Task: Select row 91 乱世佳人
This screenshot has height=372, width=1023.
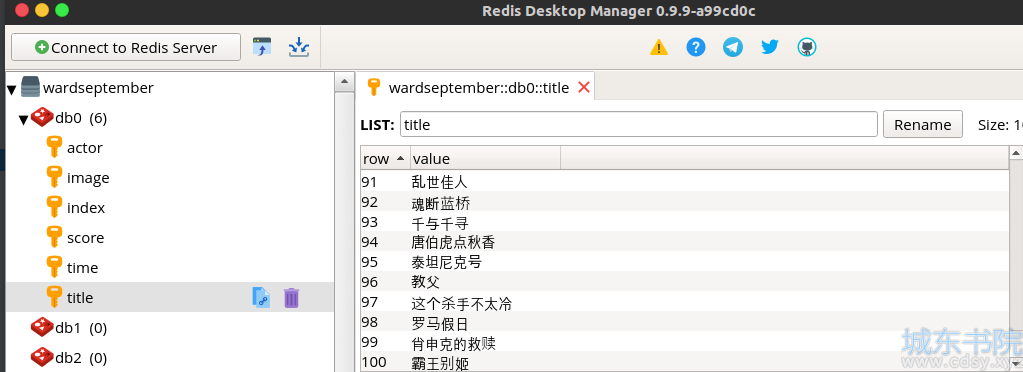Action: 684,181
